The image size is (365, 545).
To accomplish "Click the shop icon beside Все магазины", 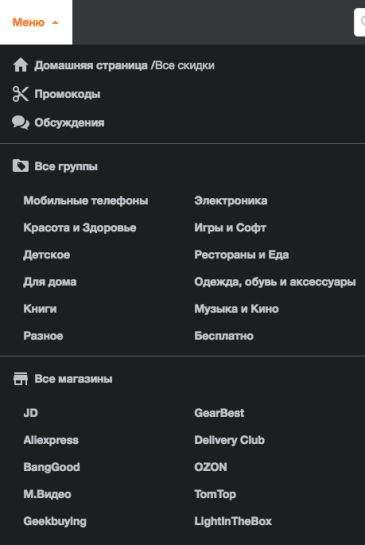I will point(21,379).
